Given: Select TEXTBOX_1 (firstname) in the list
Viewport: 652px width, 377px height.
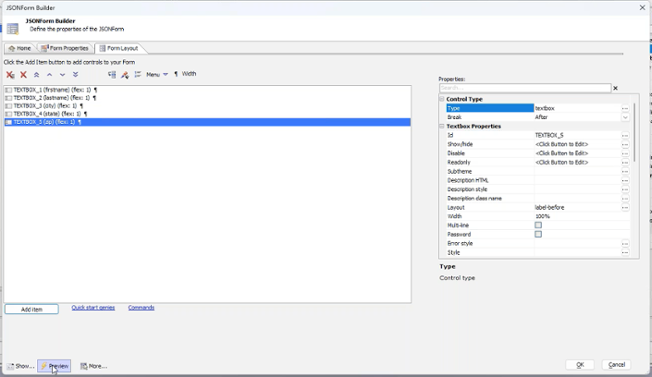Looking at the screenshot, I should (x=207, y=90).
